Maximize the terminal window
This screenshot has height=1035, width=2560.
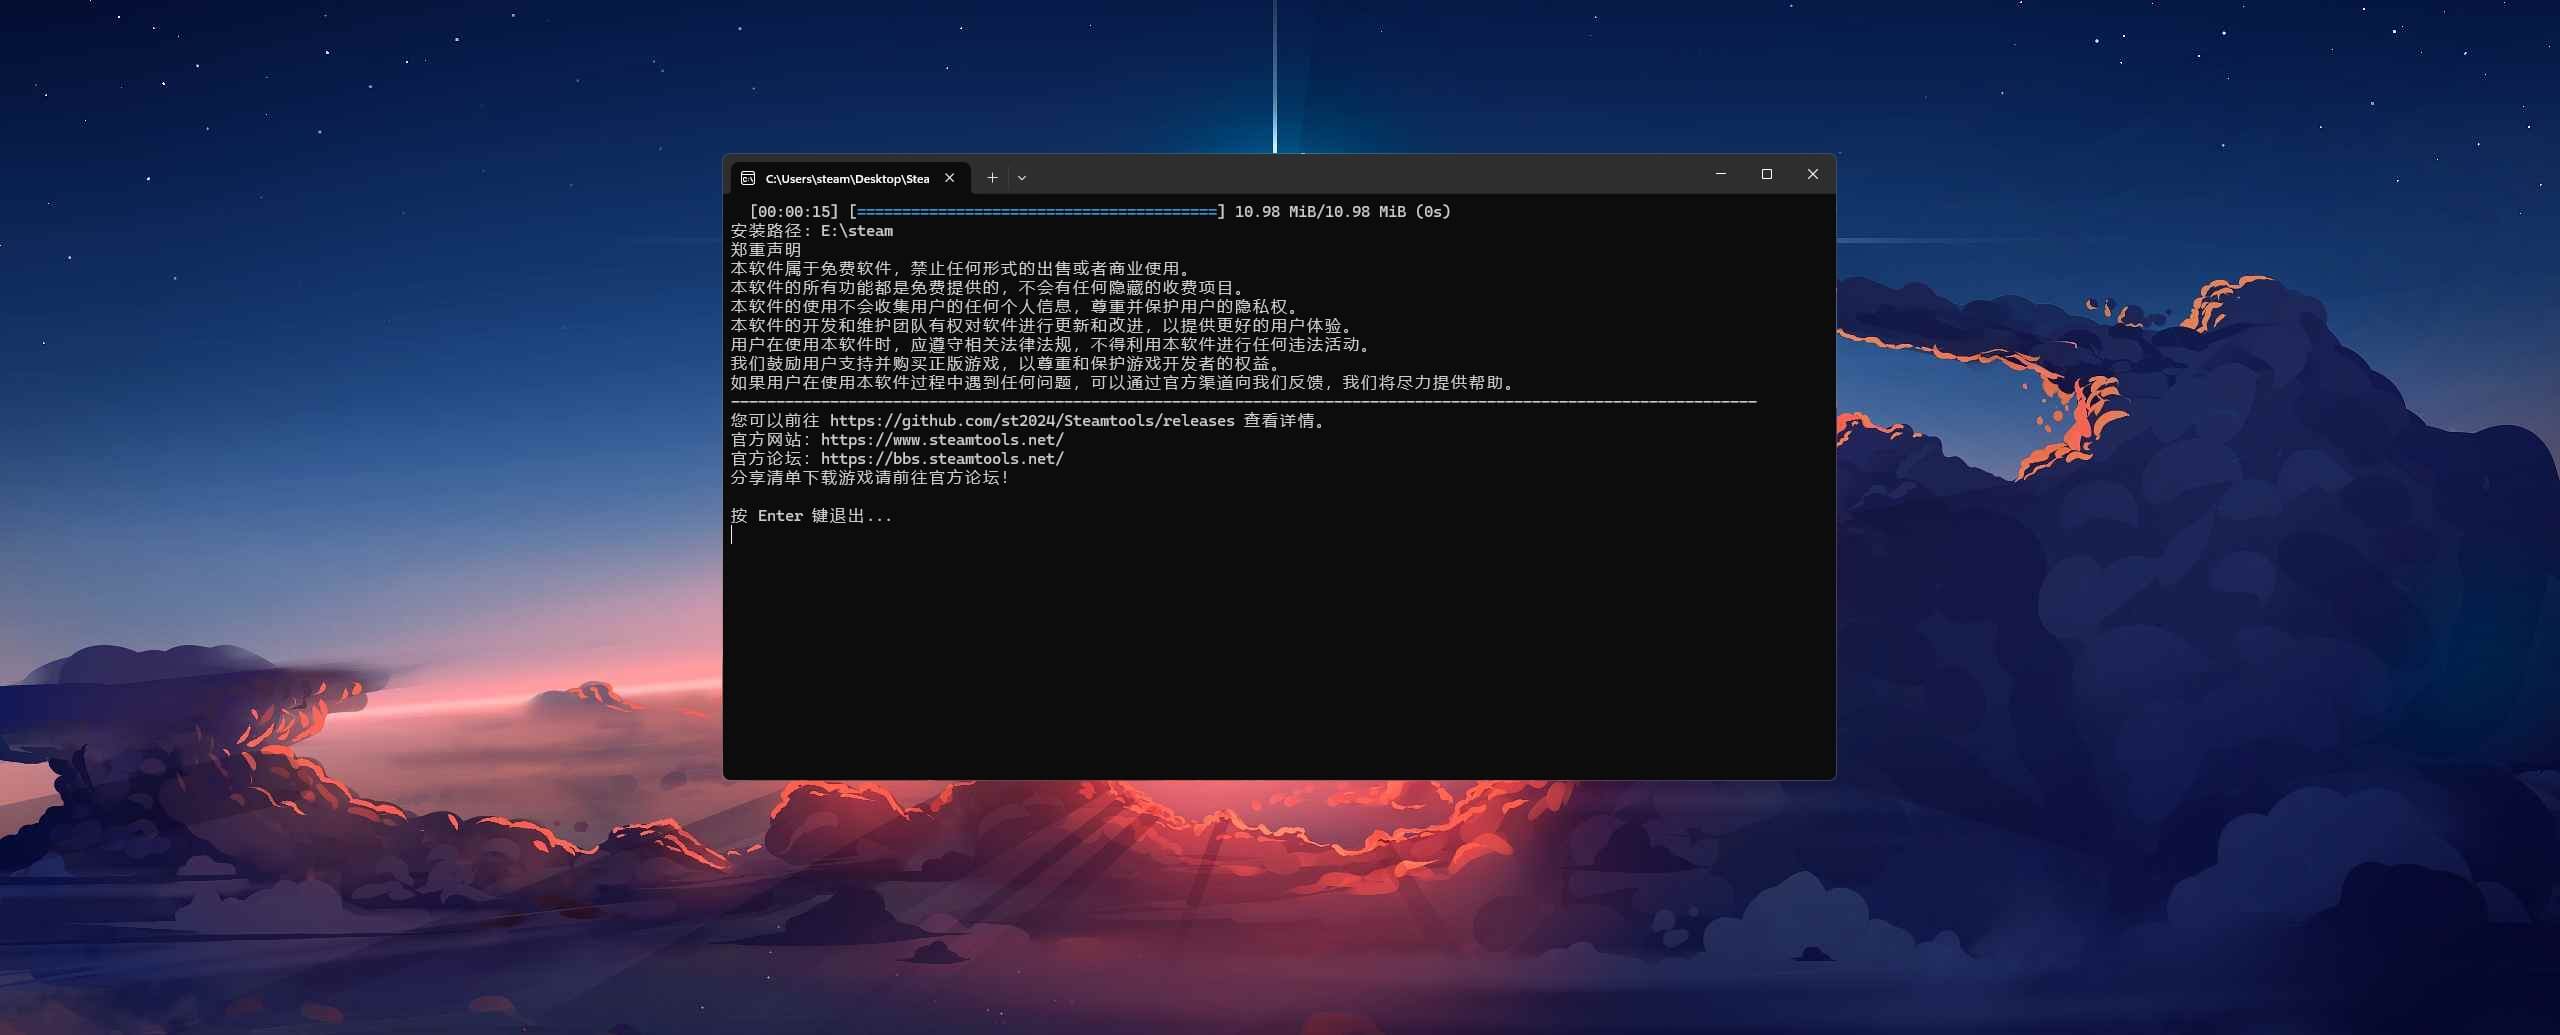coord(1767,174)
